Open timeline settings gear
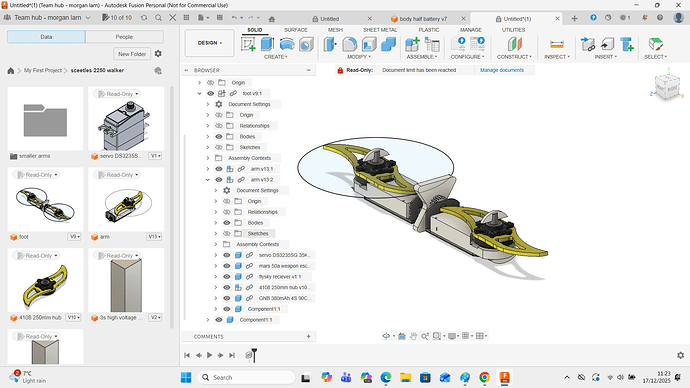Screen dimensions: 690x388 tap(680, 355)
